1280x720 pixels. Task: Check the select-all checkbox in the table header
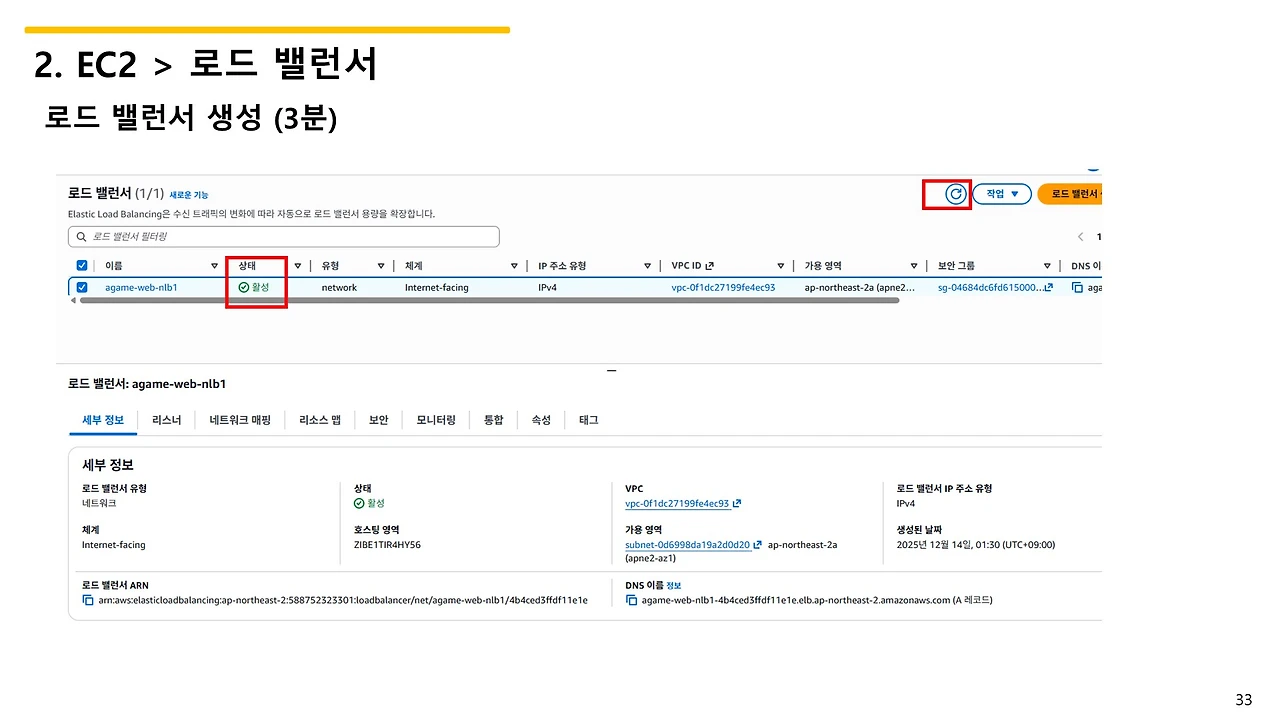81,265
